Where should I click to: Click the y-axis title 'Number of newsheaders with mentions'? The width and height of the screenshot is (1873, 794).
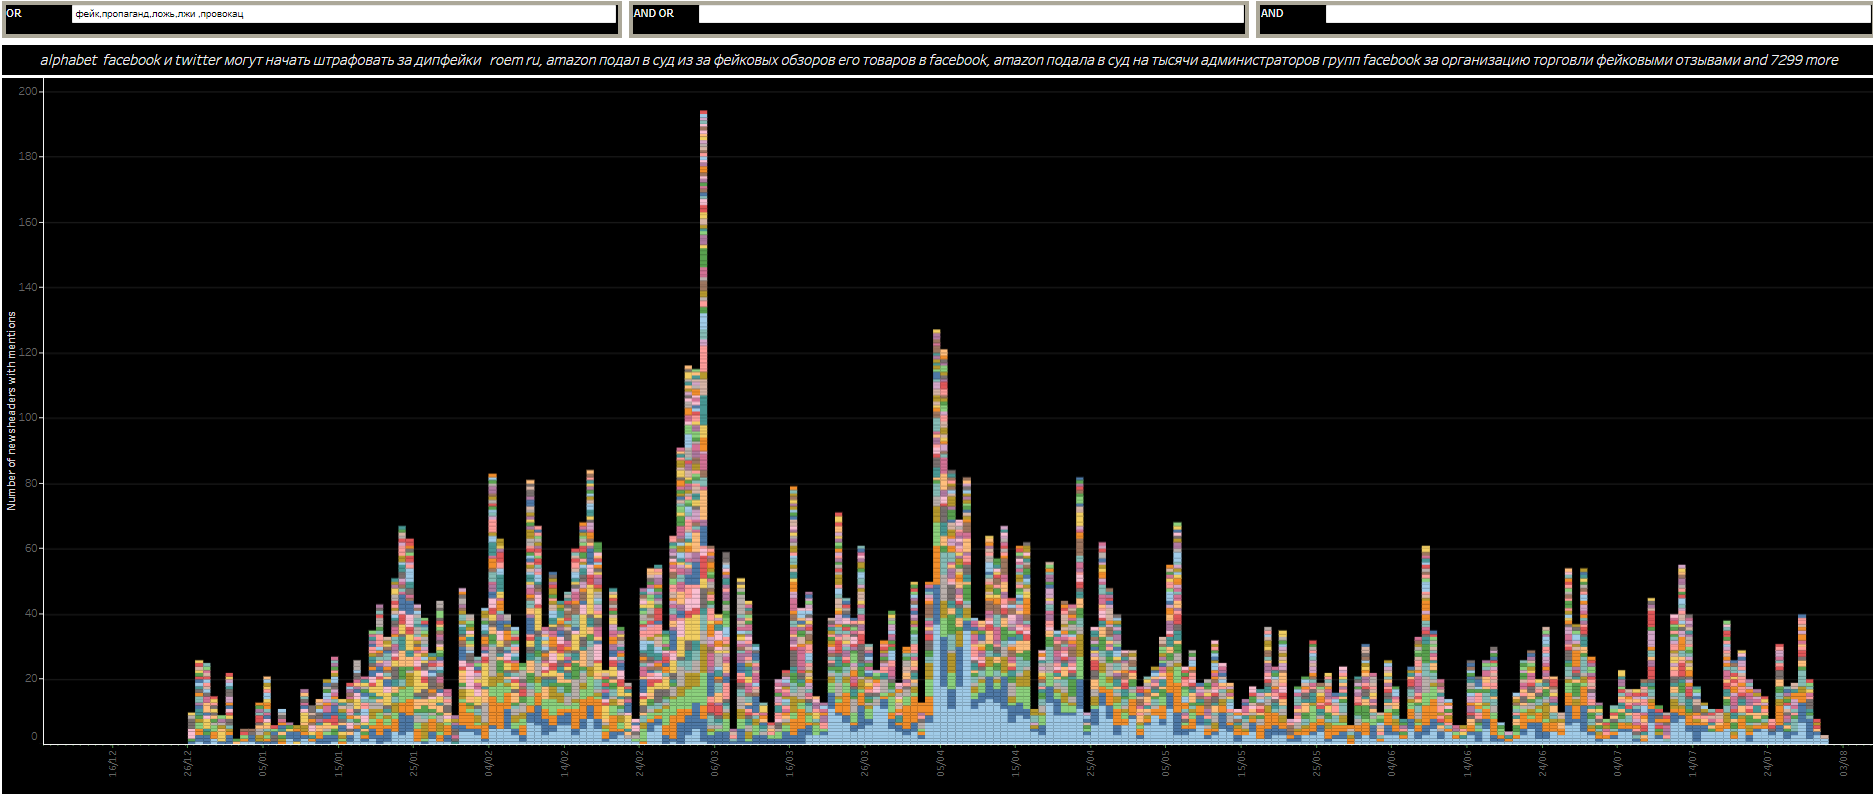tap(12, 411)
